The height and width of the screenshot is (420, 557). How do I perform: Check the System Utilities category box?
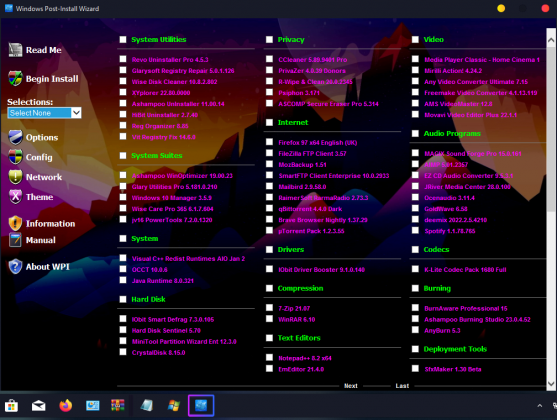pyautogui.click(x=123, y=39)
